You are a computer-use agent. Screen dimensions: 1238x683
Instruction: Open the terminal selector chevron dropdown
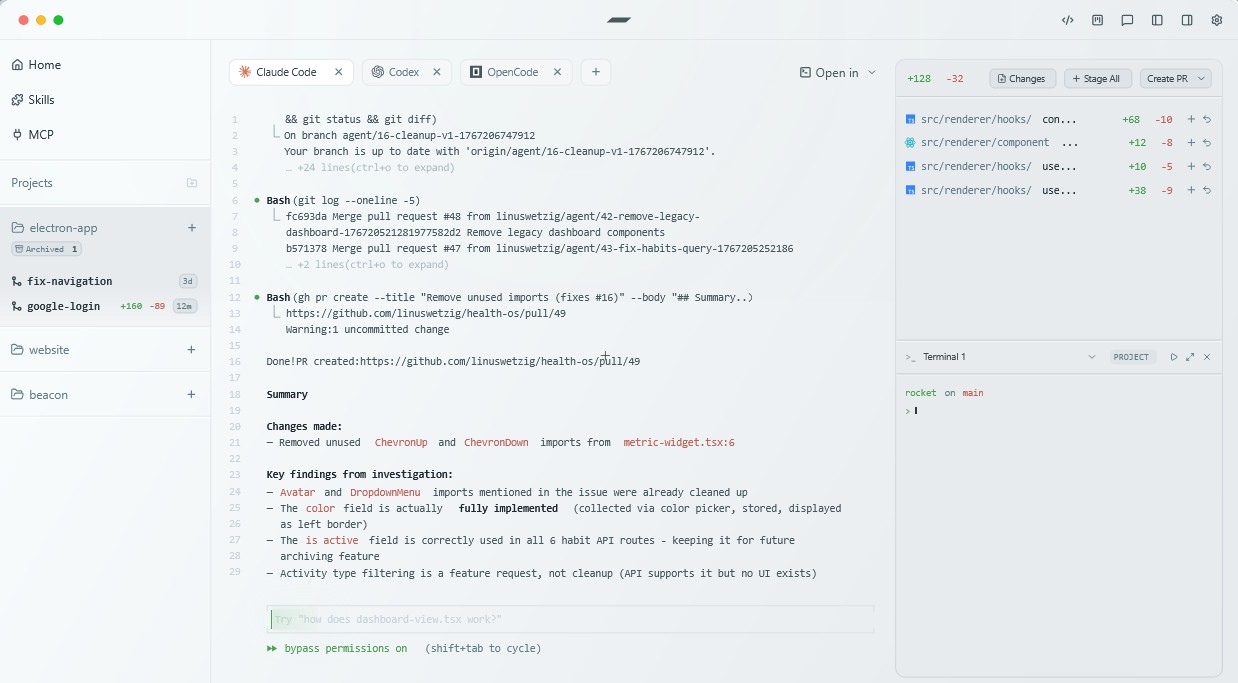(x=1091, y=357)
